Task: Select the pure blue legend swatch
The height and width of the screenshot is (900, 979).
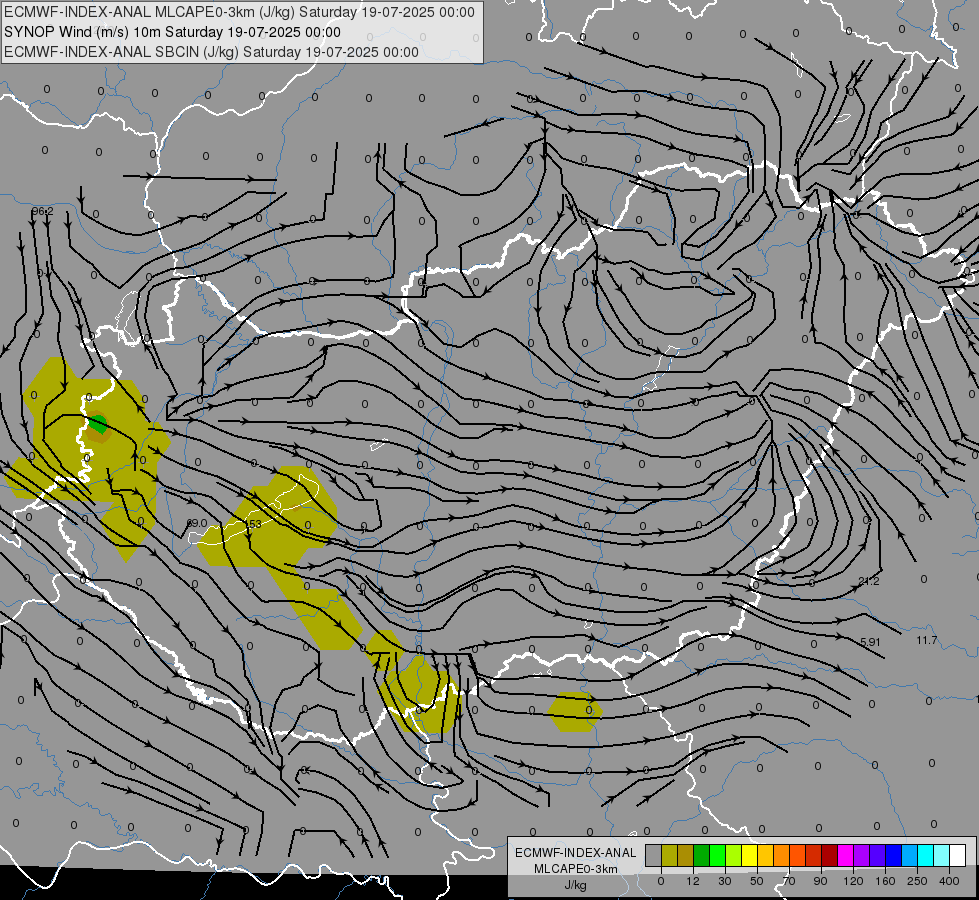Action: (893, 855)
